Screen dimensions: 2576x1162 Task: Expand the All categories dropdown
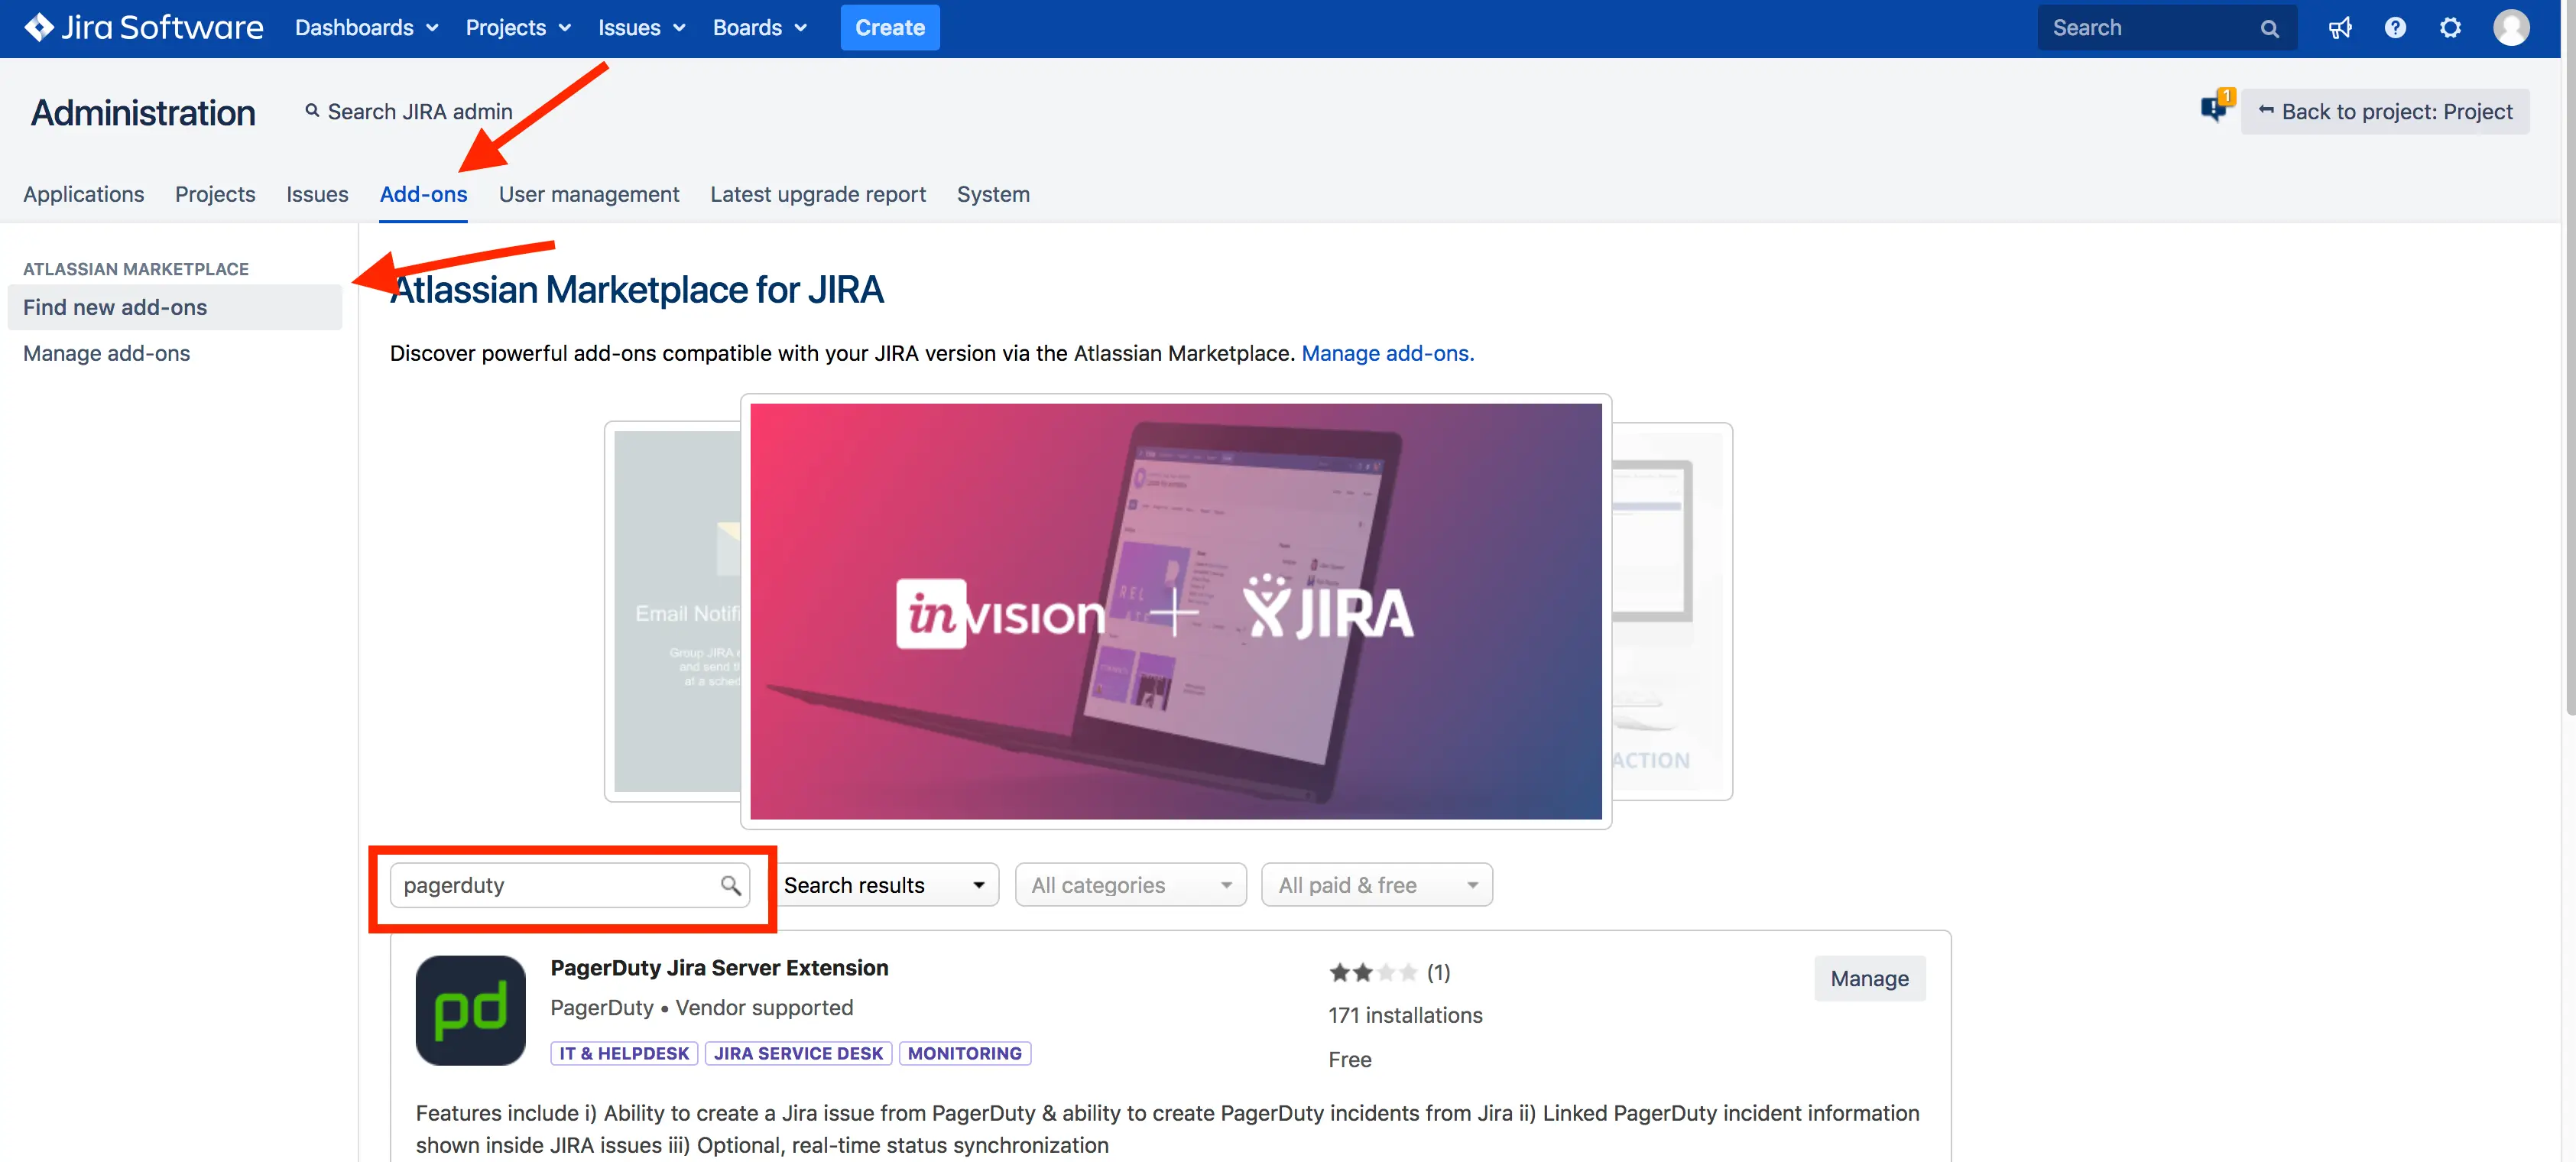click(1130, 885)
